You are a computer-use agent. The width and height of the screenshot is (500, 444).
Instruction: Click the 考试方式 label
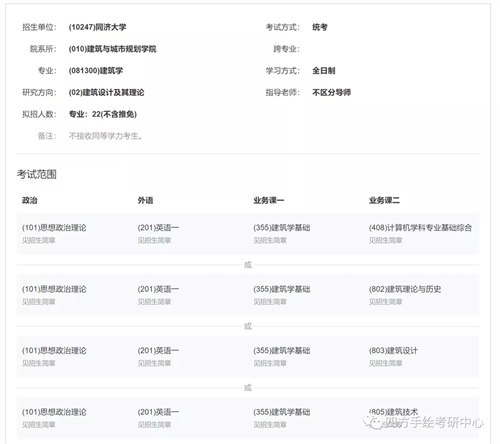[283, 27]
